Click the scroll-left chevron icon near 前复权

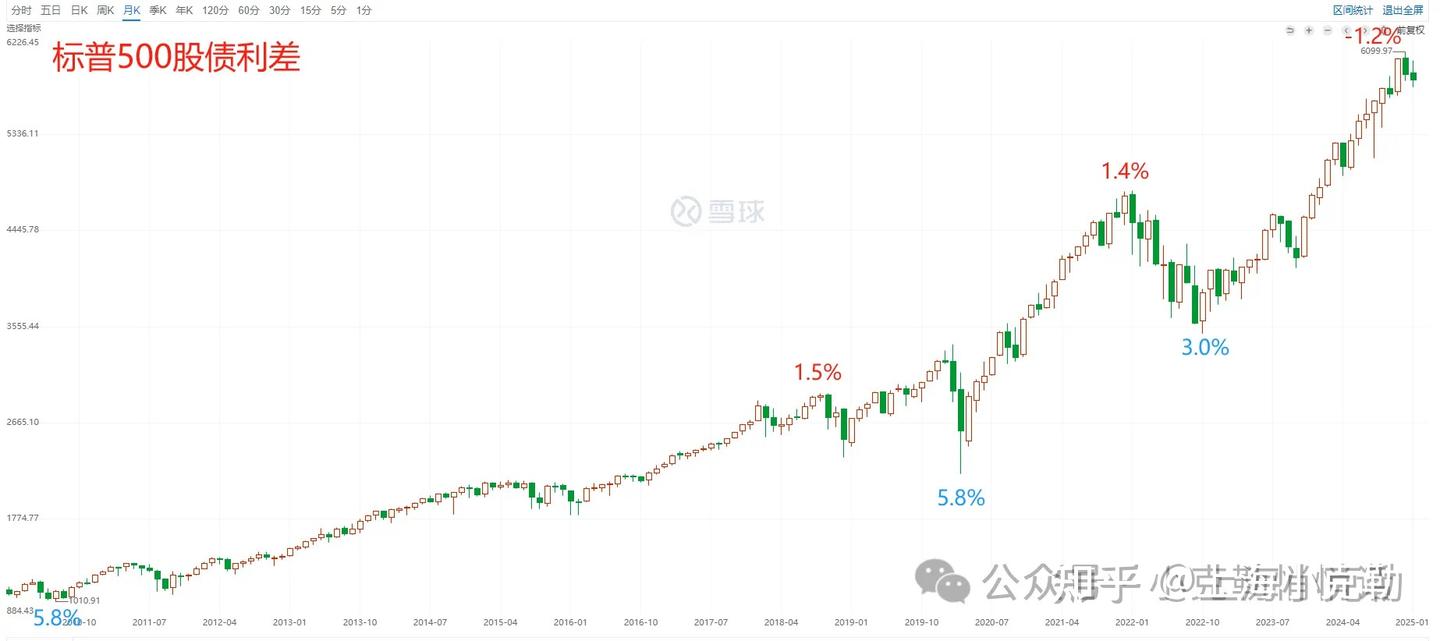[1345, 30]
